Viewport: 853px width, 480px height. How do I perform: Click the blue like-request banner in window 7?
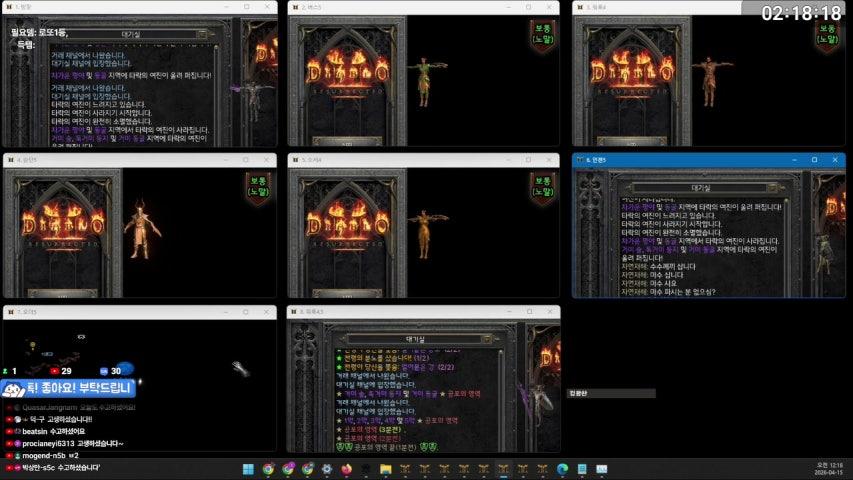point(68,388)
